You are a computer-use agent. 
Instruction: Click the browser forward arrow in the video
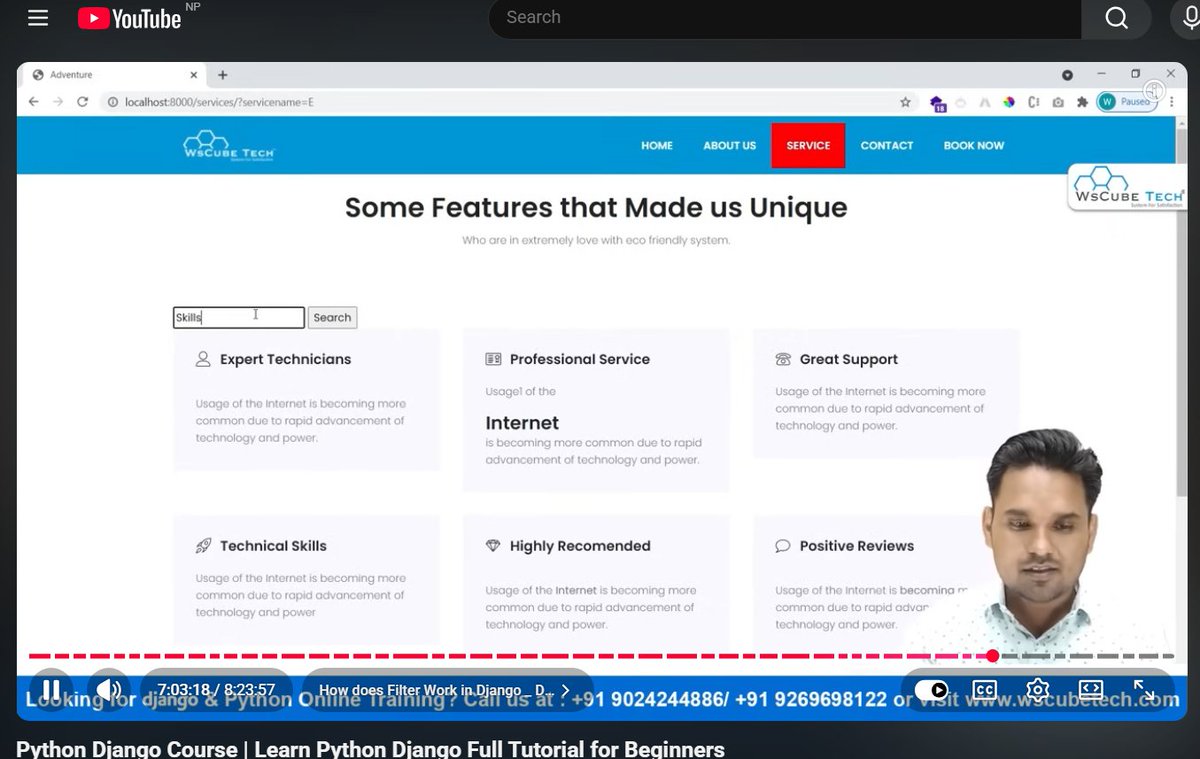click(58, 102)
